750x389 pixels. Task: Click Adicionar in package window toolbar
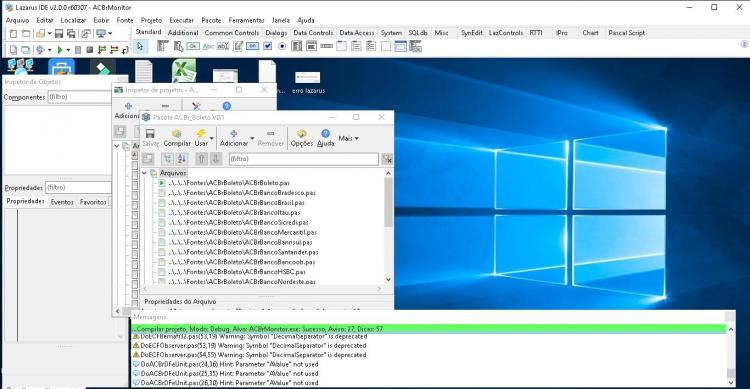tap(234, 138)
